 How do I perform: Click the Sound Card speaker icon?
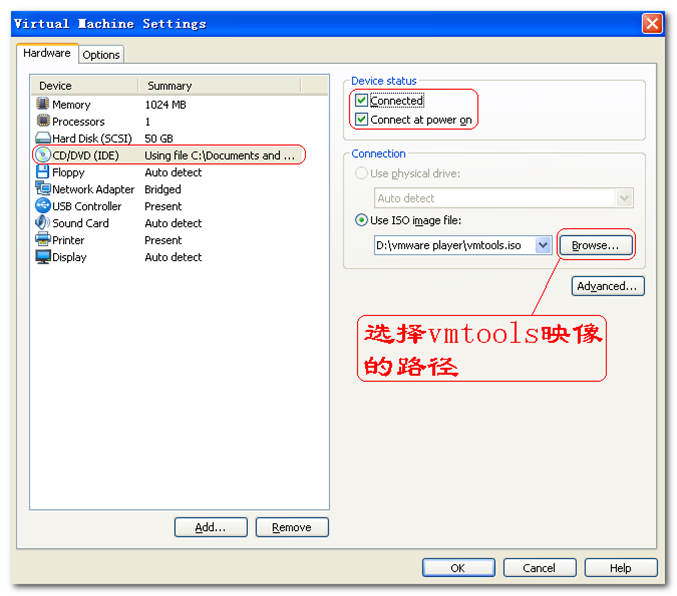(42, 222)
